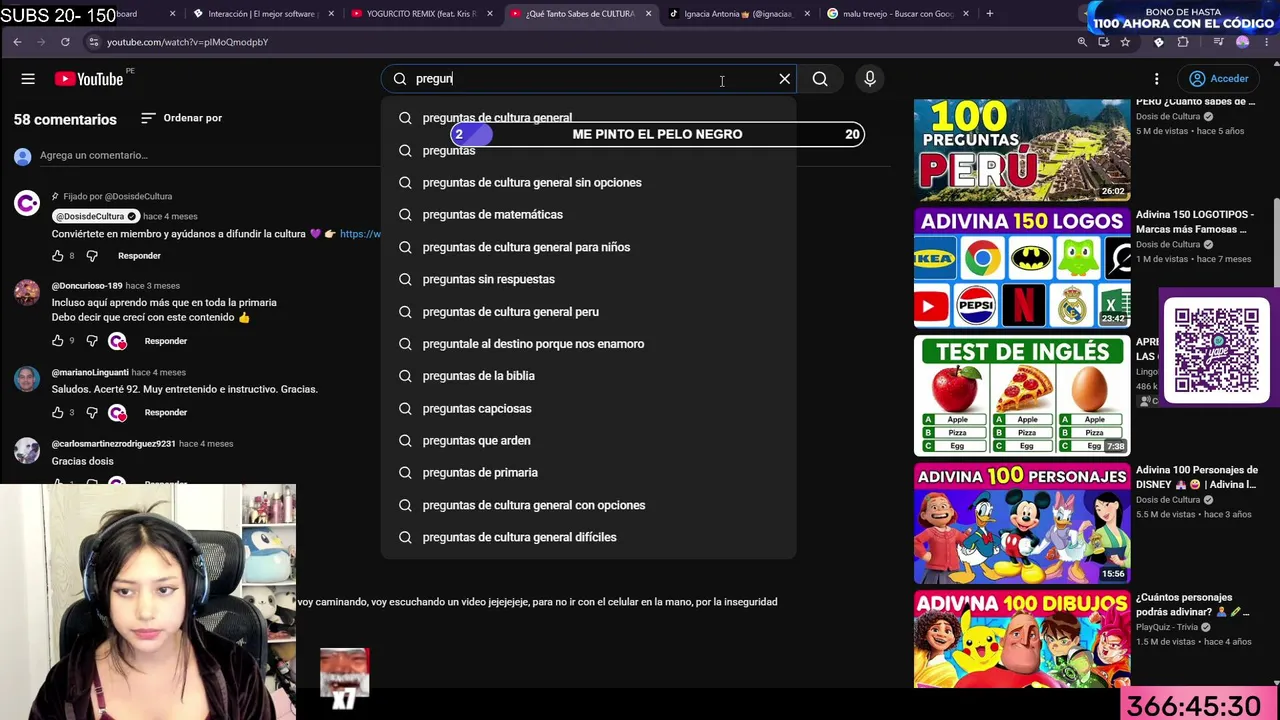The height and width of the screenshot is (720, 1280).
Task: Reload the page in the browser
Action: (x=65, y=42)
